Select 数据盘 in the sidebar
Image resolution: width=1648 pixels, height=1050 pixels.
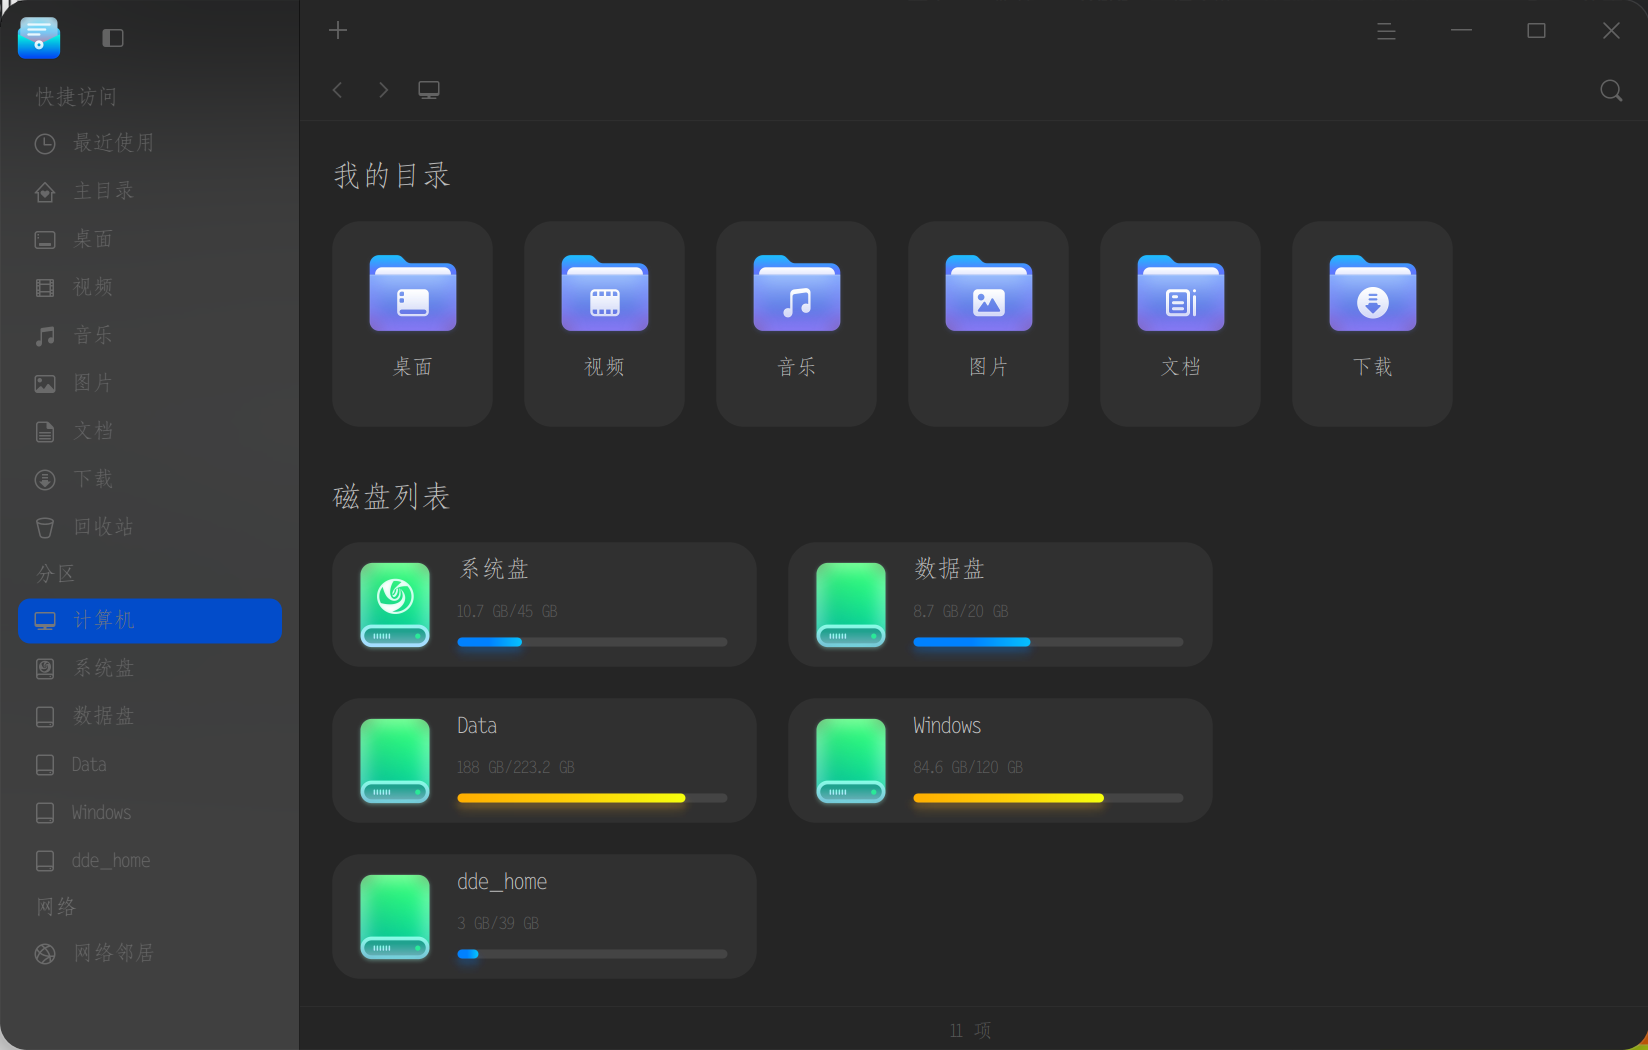(150, 716)
